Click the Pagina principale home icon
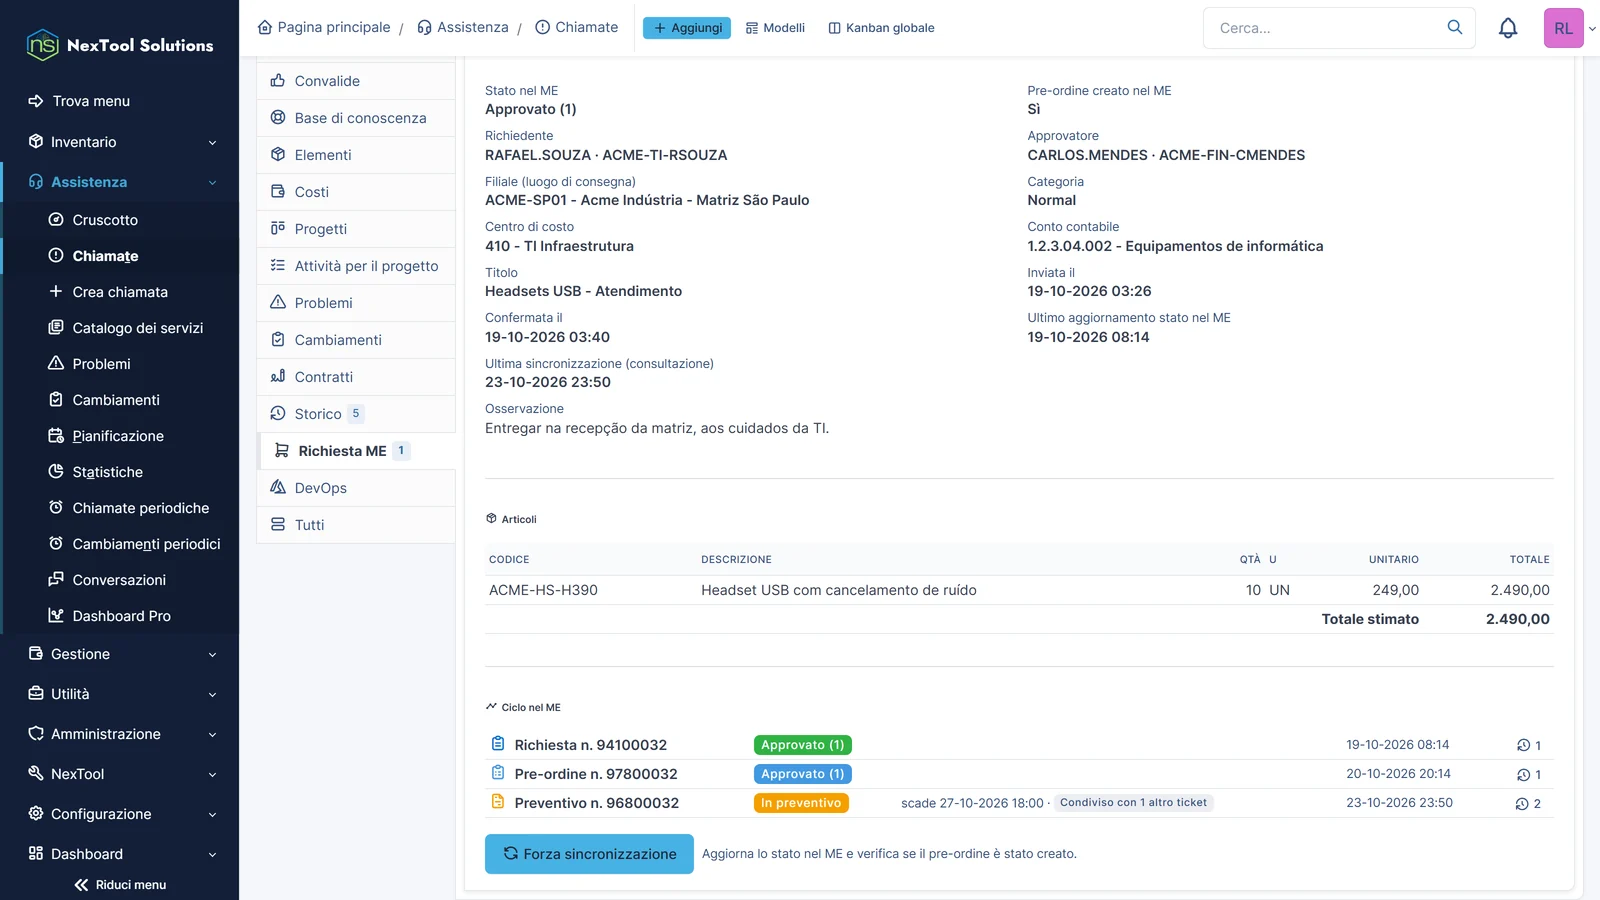Screen dimensions: 1600x900 pyautogui.click(x=265, y=27)
